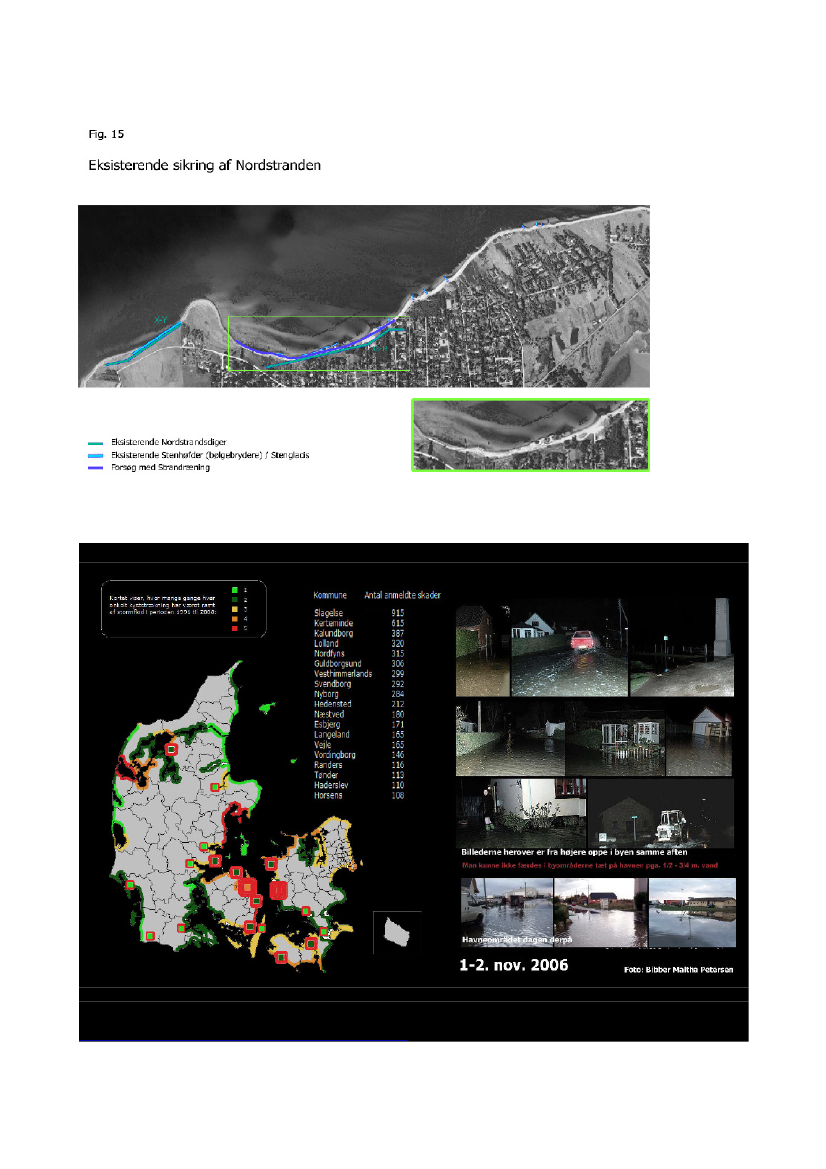Click the 1-2. nov. 2006 date text
The image size is (826, 1169).
513,966
